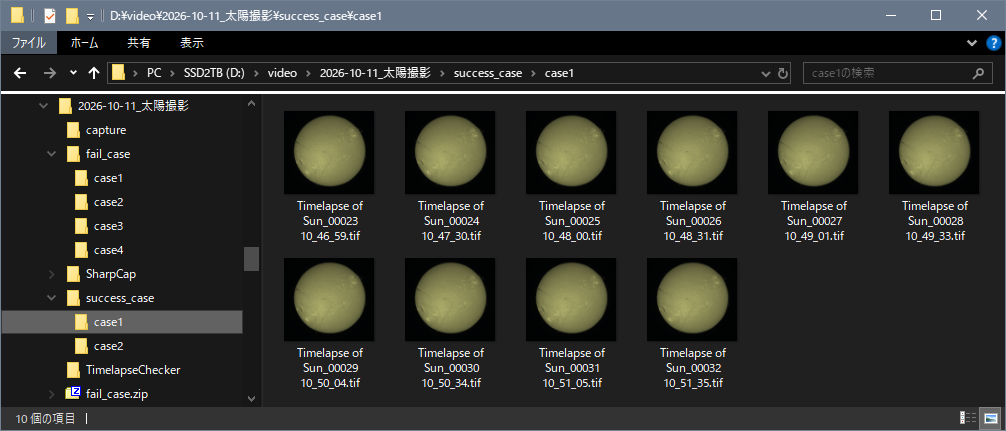
Task: Switch to details view icon
Action: pos(970,418)
